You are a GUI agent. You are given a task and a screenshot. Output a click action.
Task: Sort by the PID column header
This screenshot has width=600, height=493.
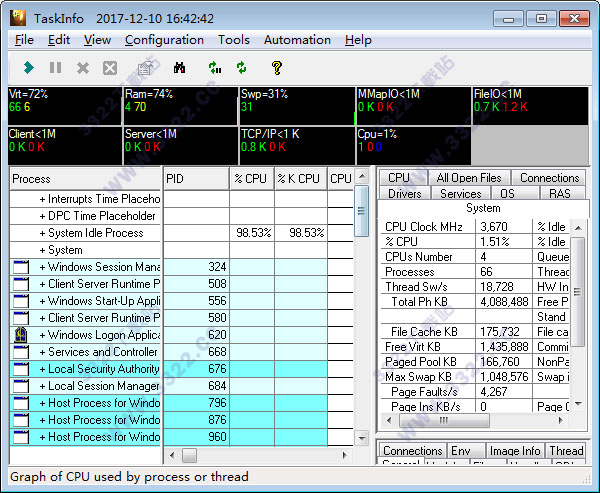coord(196,179)
